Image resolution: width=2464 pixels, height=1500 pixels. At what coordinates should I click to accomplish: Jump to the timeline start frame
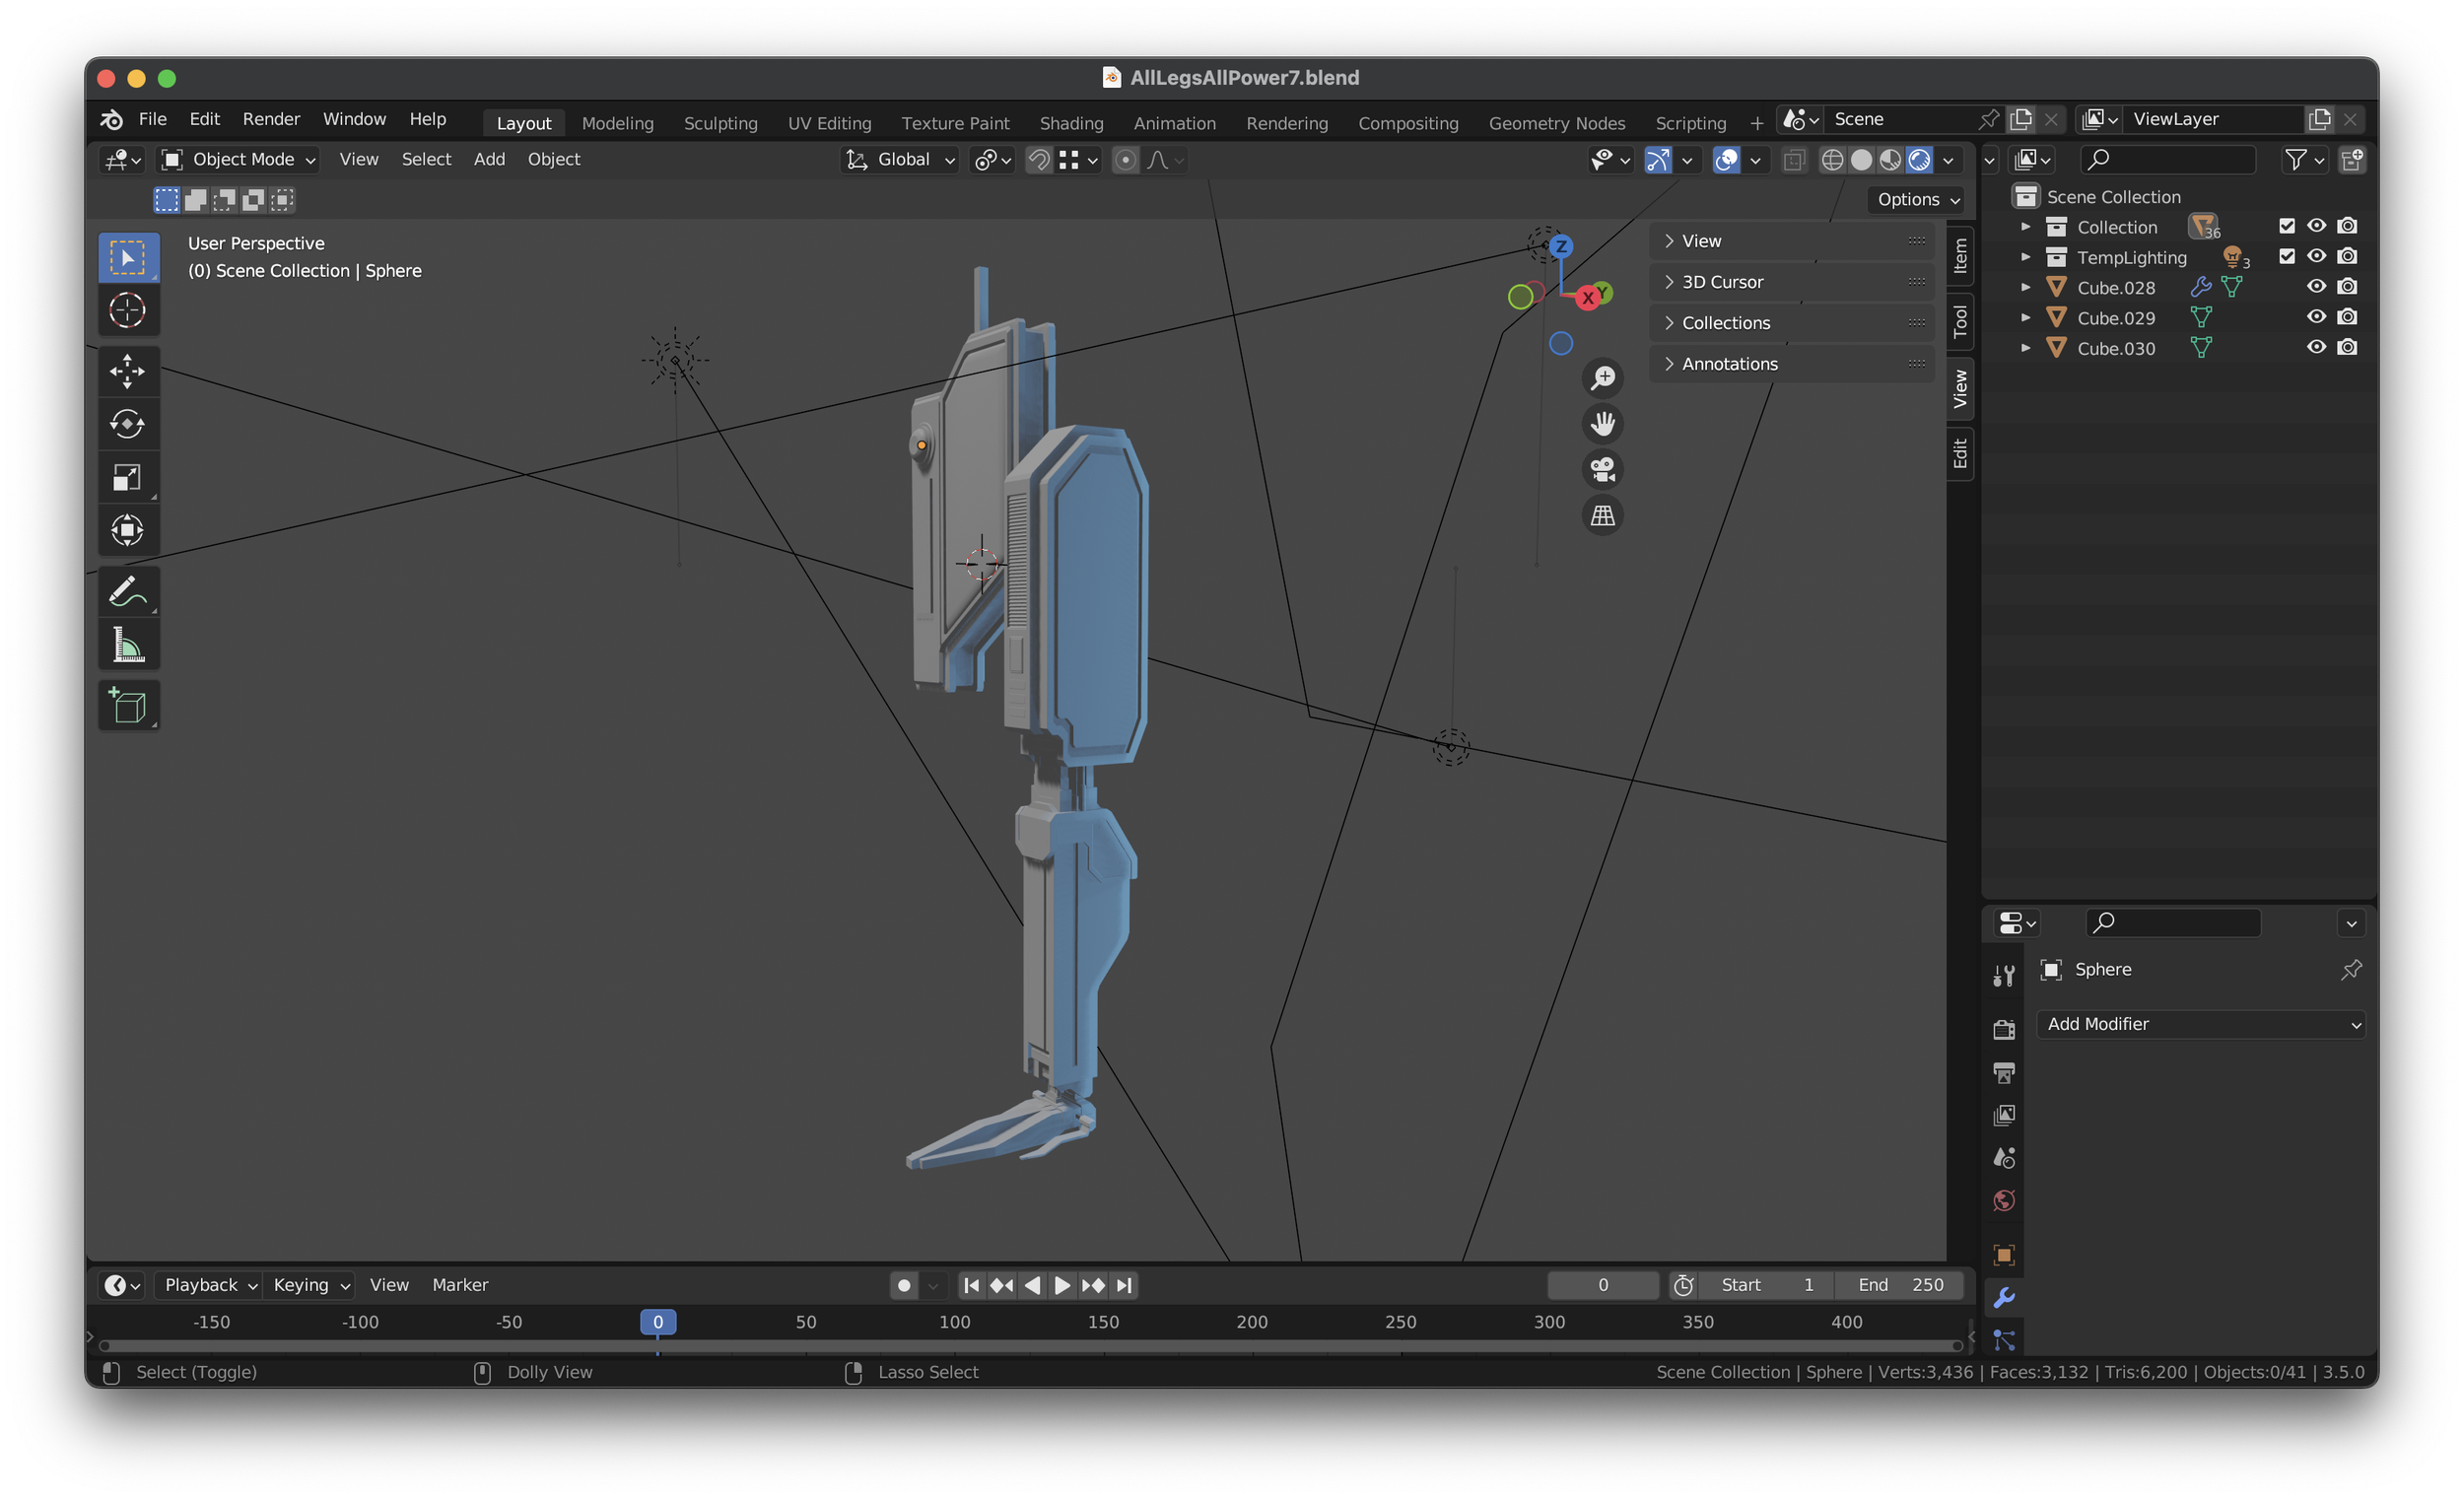(x=971, y=1285)
